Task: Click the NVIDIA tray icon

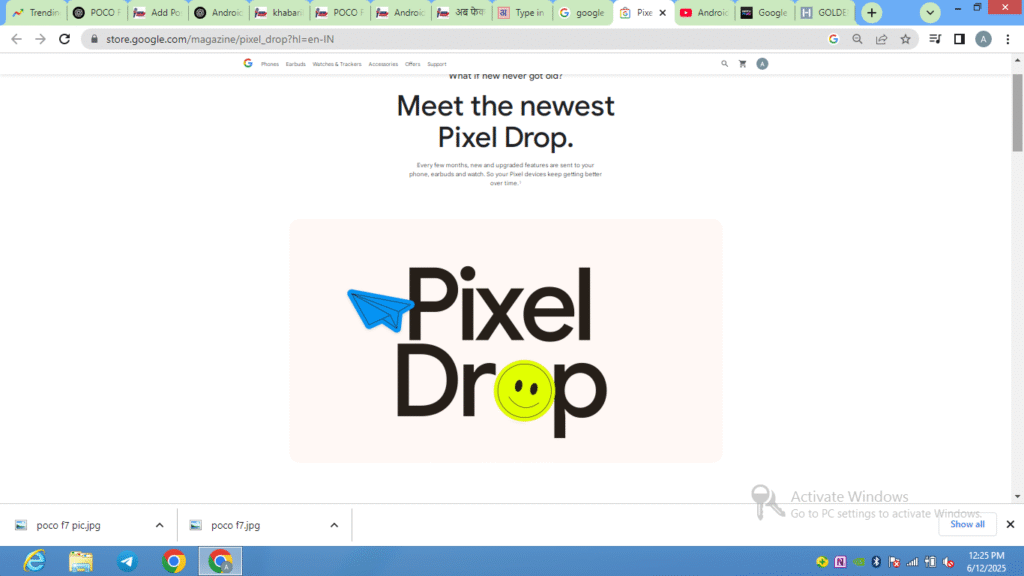Action: 859,562
